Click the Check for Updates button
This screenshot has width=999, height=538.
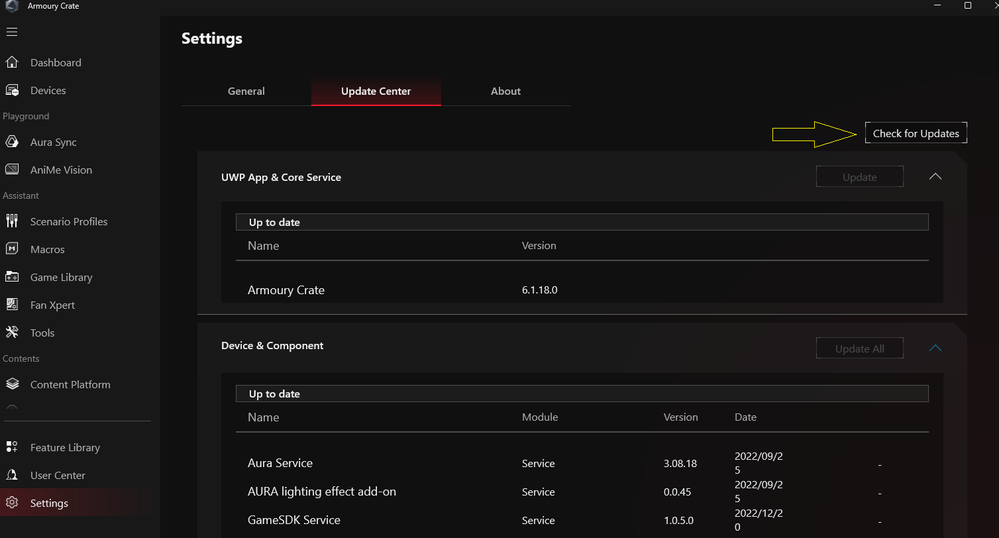[x=916, y=133]
